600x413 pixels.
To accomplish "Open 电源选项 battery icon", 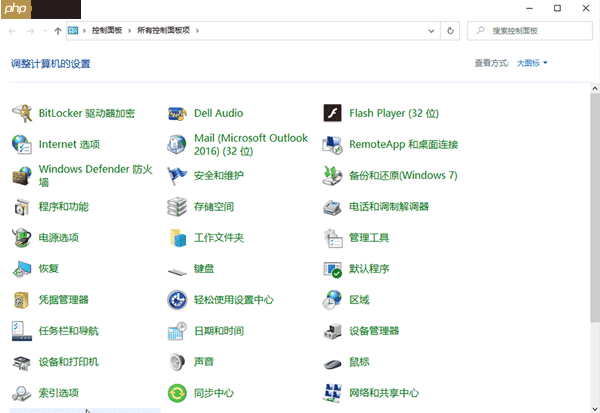I will 22,238.
